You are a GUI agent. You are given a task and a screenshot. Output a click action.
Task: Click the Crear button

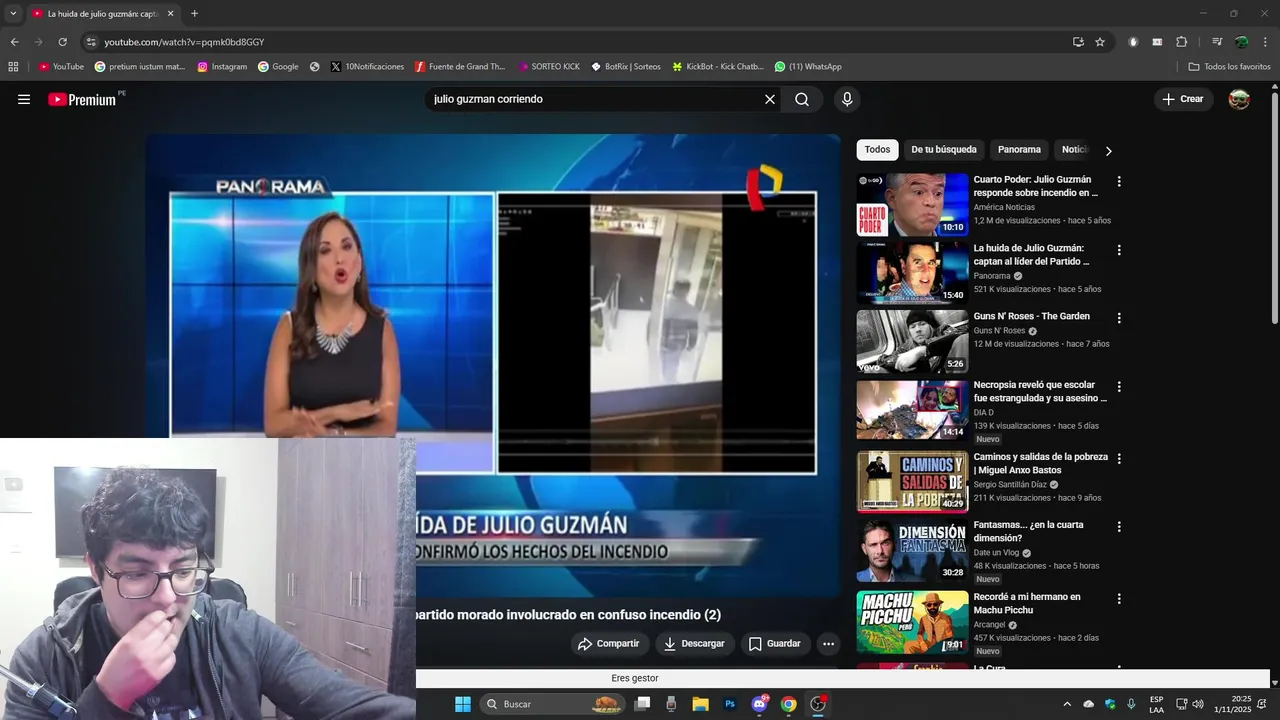1183,99
